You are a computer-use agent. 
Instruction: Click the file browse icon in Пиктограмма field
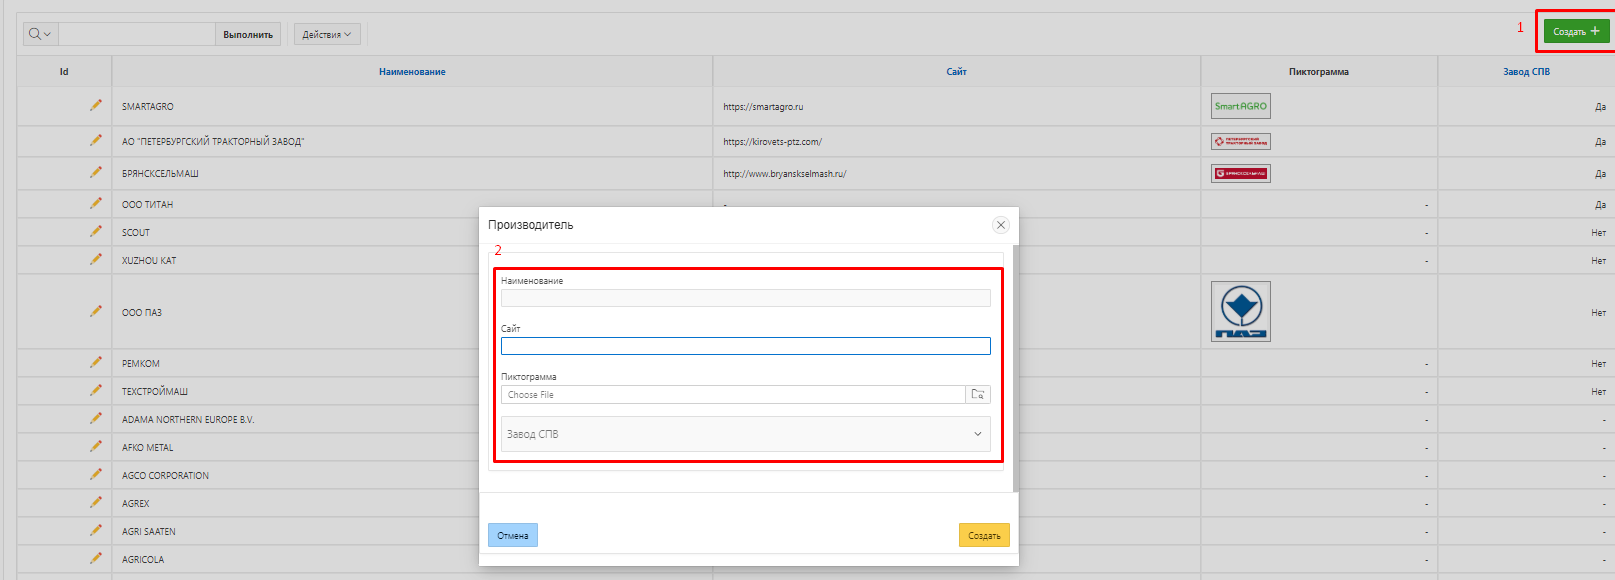[x=978, y=395]
